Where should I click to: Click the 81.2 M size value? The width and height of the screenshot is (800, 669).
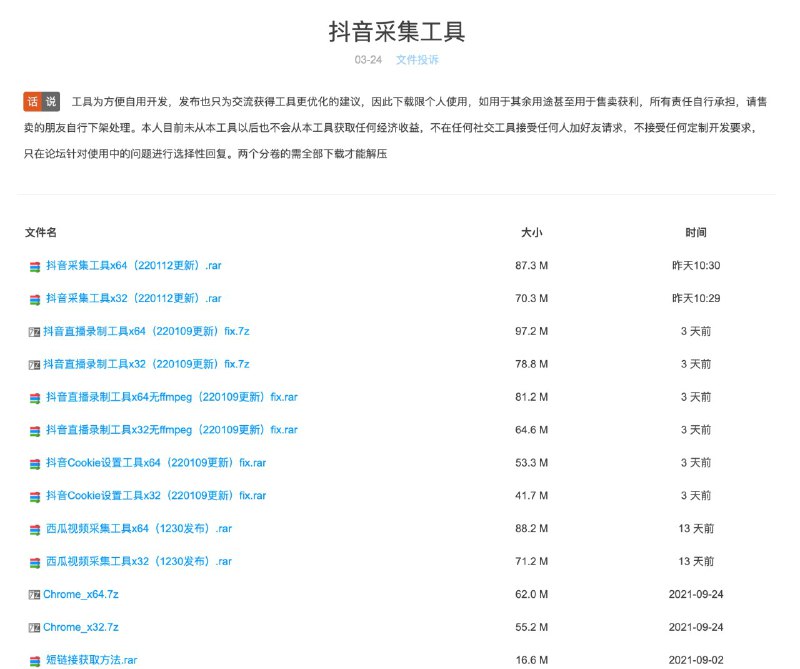click(x=531, y=397)
